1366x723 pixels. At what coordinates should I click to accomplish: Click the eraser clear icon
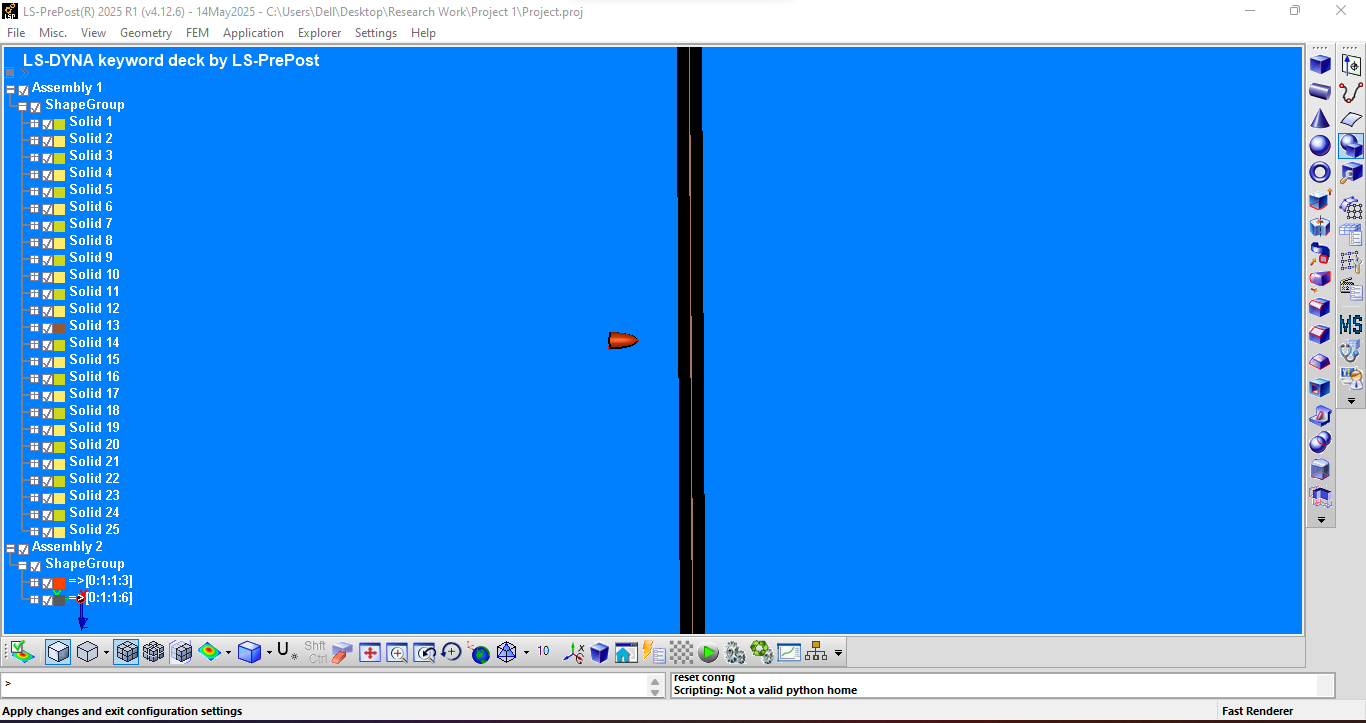pyautogui.click(x=343, y=653)
